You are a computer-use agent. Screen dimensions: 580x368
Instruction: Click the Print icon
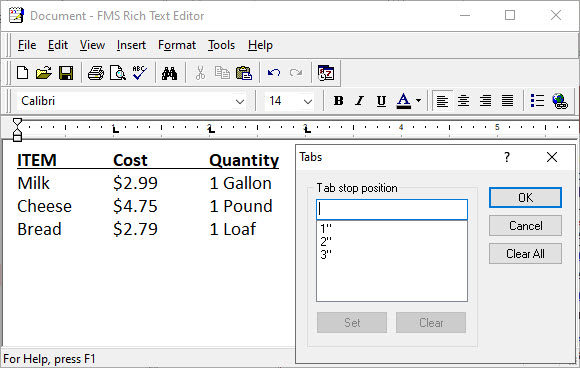[x=96, y=72]
